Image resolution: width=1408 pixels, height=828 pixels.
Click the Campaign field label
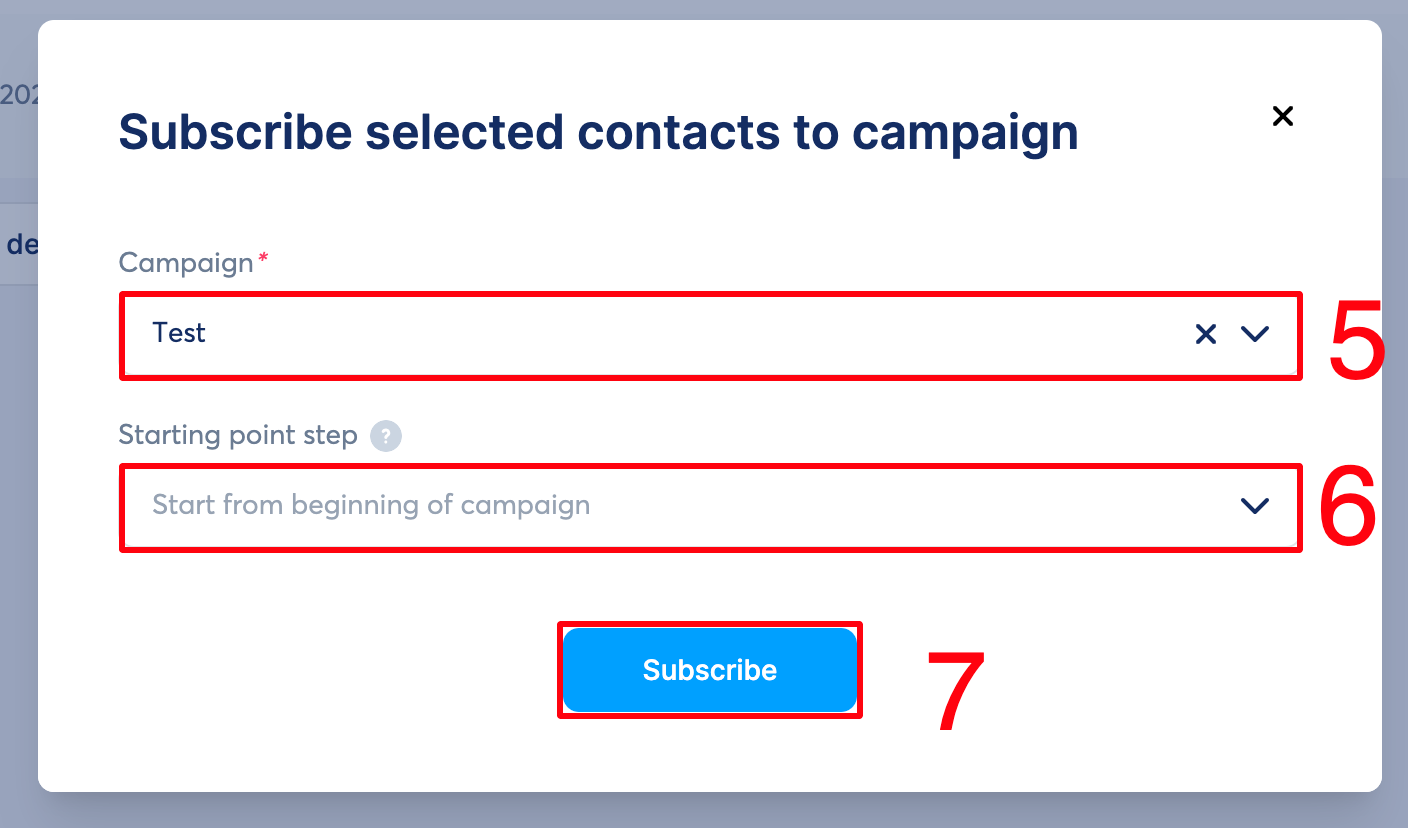point(186,263)
